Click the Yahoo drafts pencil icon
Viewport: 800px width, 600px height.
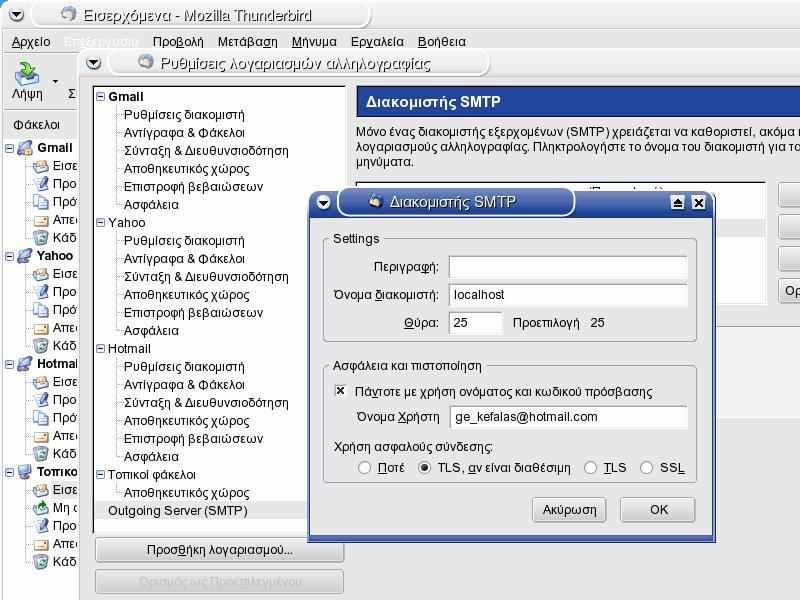pyautogui.click(x=40, y=292)
